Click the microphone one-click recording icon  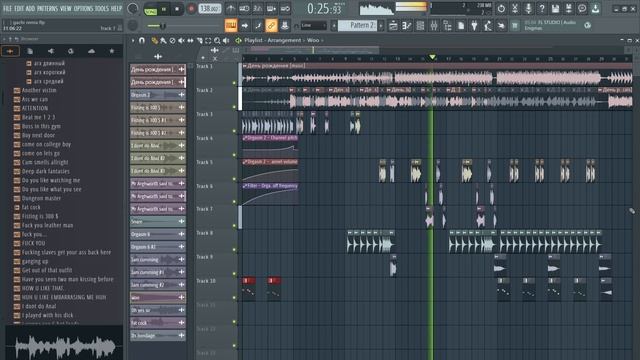[528, 9]
